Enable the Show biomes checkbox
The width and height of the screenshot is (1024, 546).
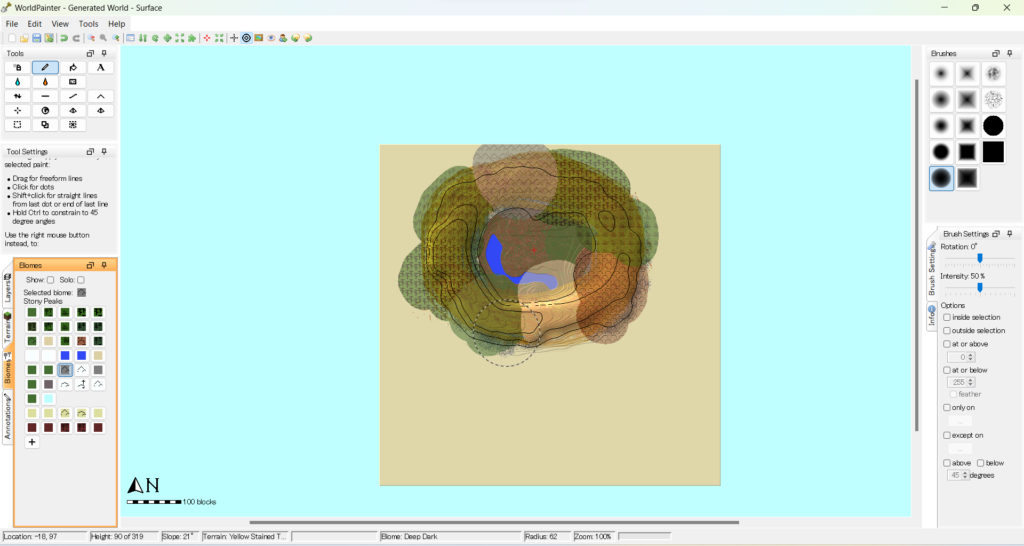(x=51, y=280)
